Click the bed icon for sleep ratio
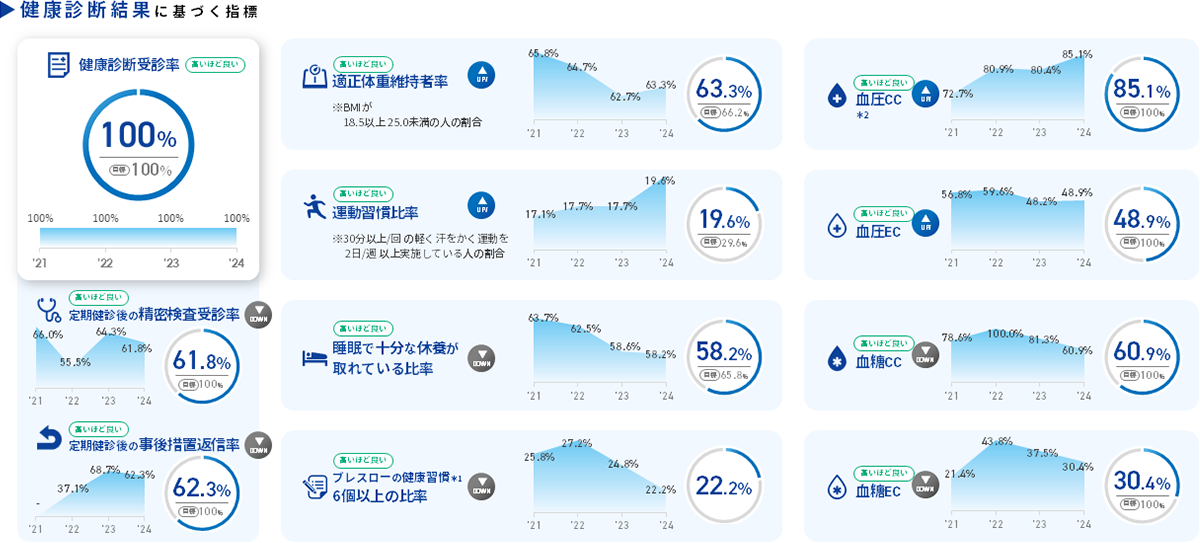 pyautogui.click(x=315, y=358)
